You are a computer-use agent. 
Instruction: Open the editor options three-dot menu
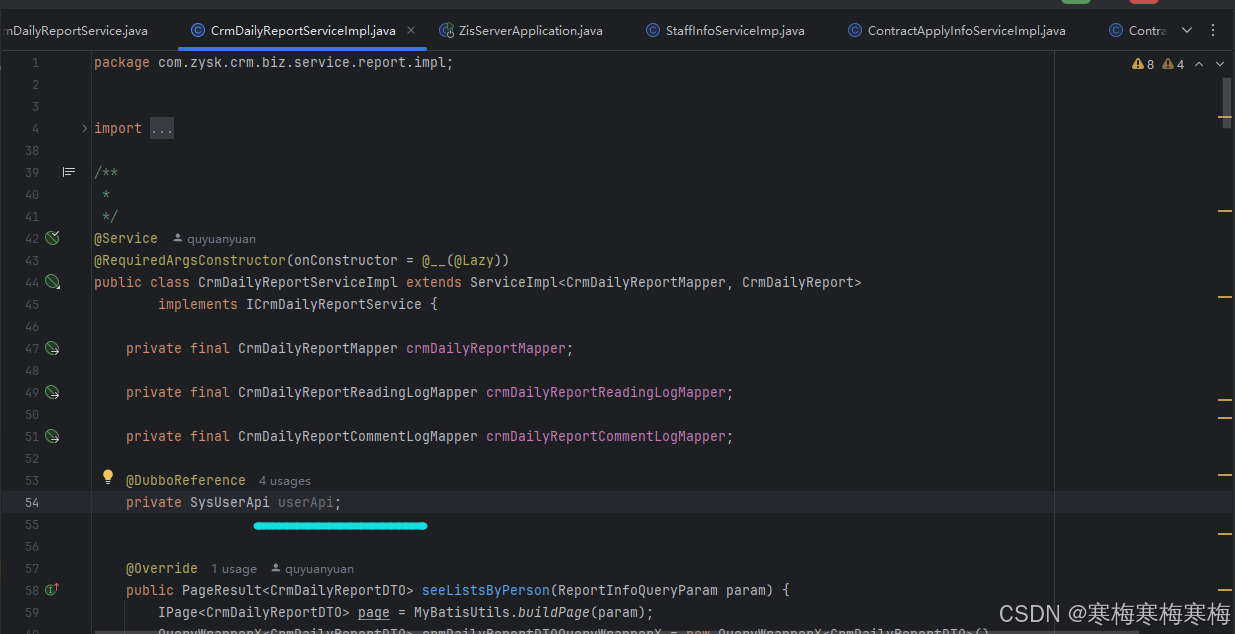1213,30
